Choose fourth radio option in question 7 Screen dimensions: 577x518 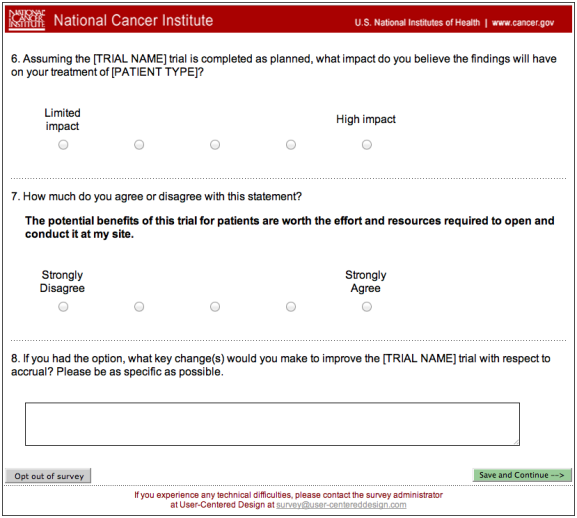pos(291,306)
